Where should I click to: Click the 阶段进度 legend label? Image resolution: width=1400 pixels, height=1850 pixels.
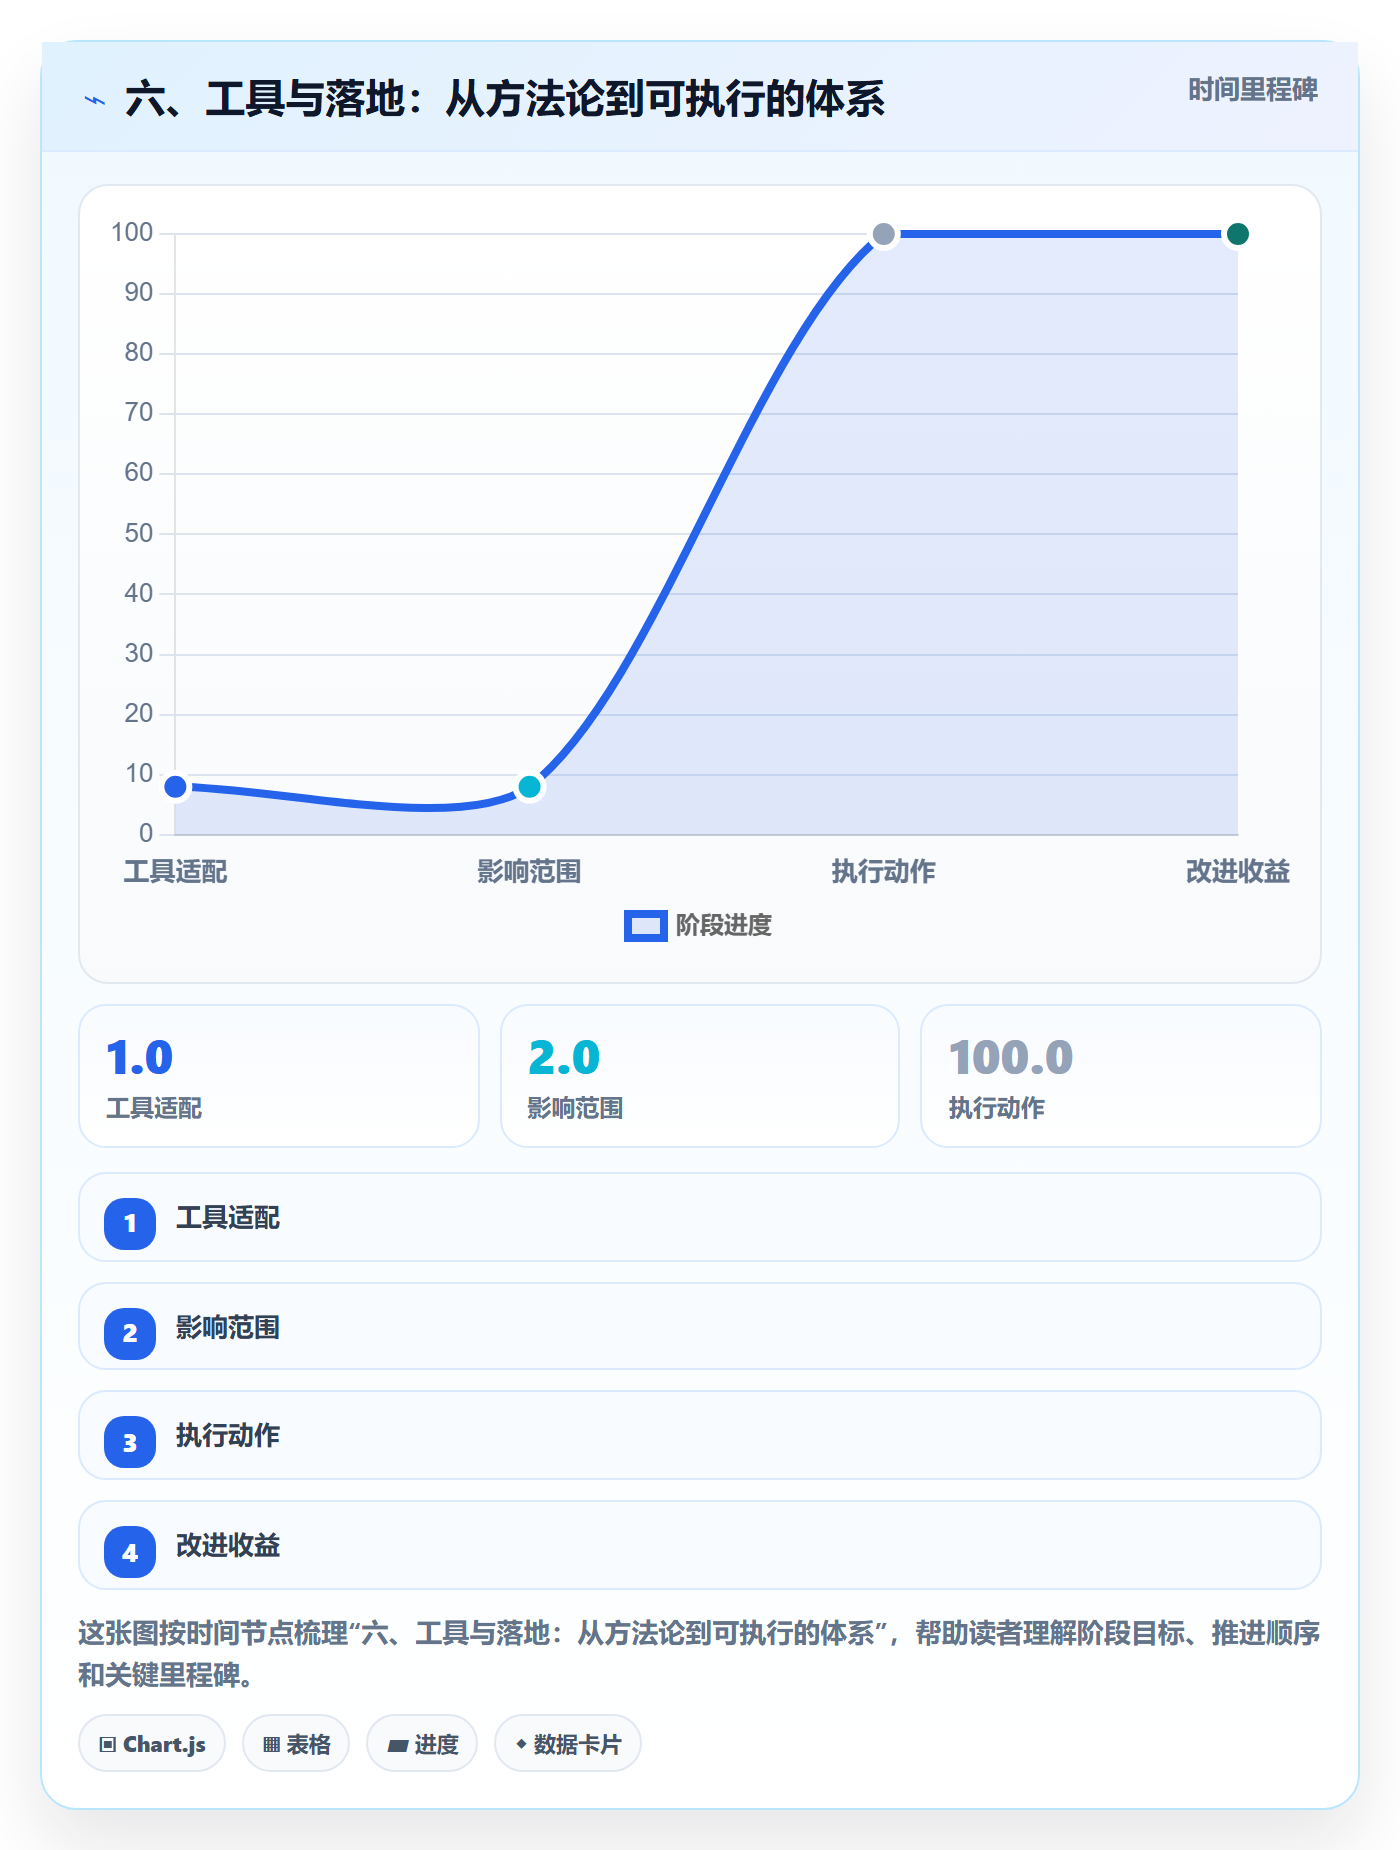724,926
